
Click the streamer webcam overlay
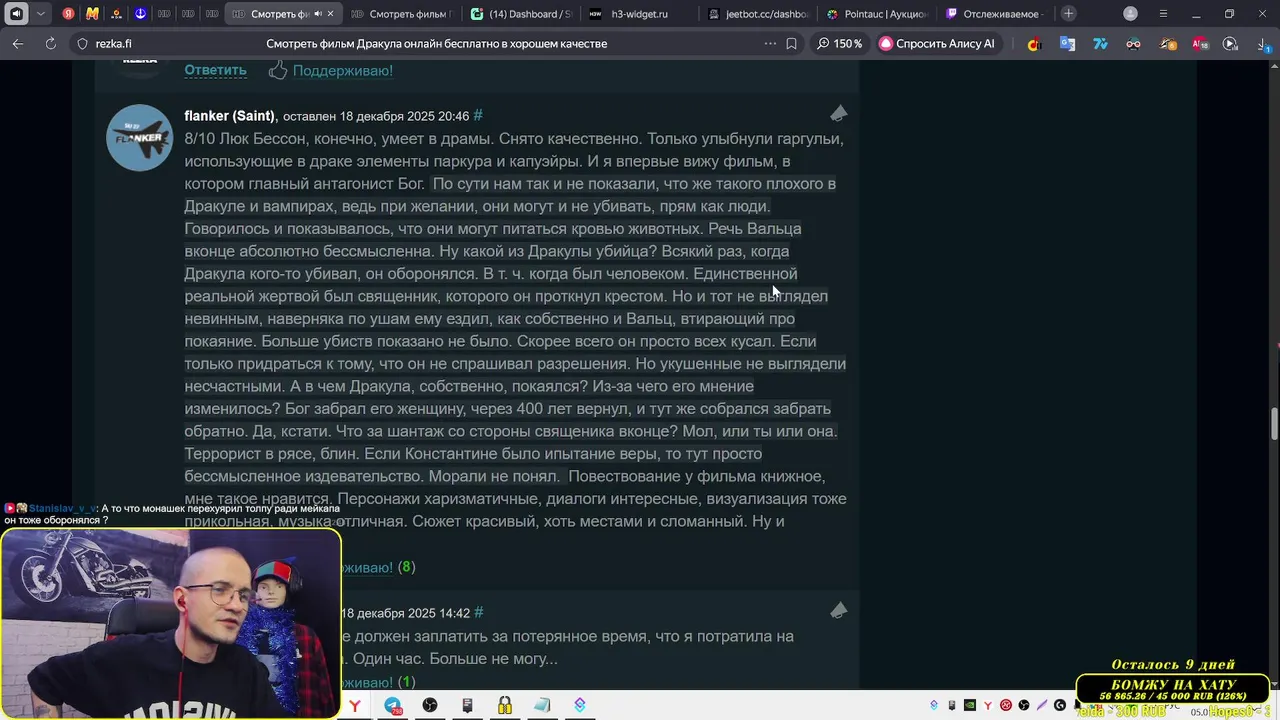(171, 623)
